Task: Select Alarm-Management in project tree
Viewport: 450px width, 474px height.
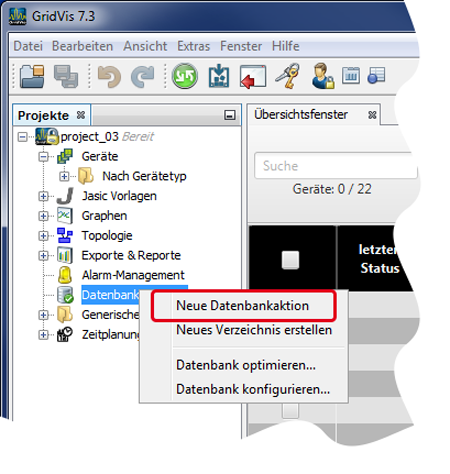Action: pos(133,275)
